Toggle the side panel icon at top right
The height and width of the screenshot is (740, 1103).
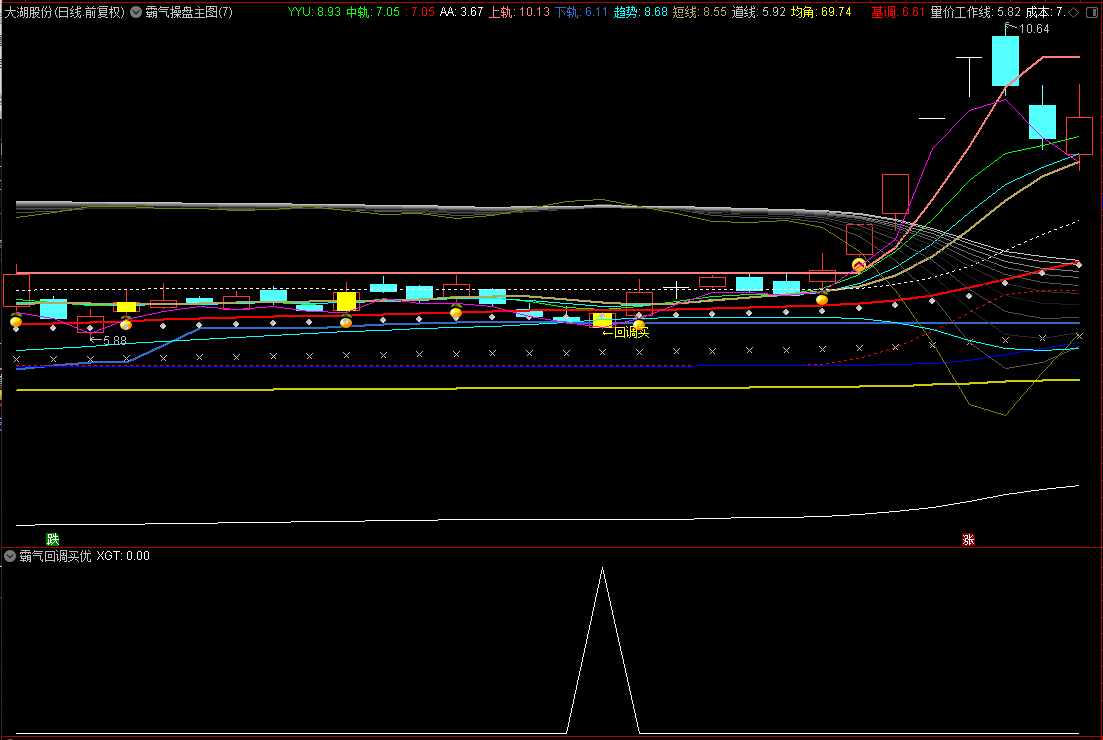1091,12
